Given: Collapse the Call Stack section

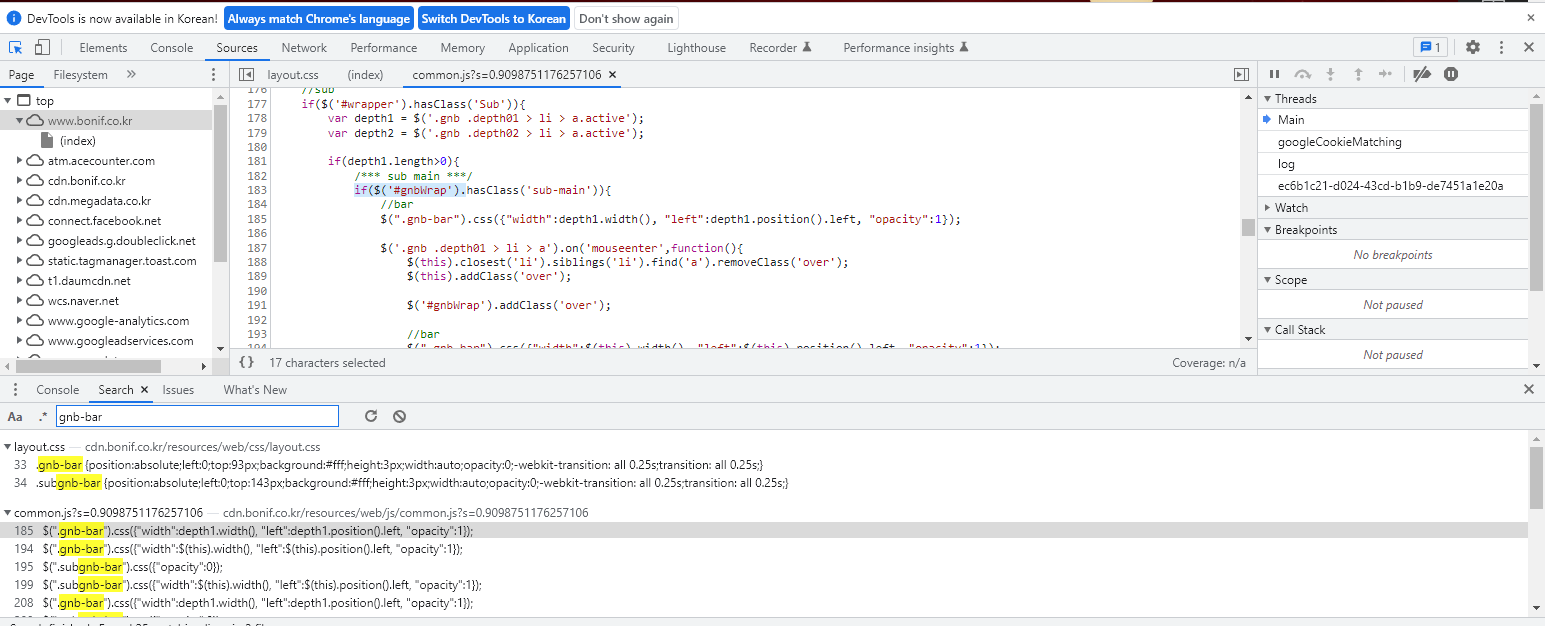Looking at the screenshot, I should click(x=1268, y=330).
